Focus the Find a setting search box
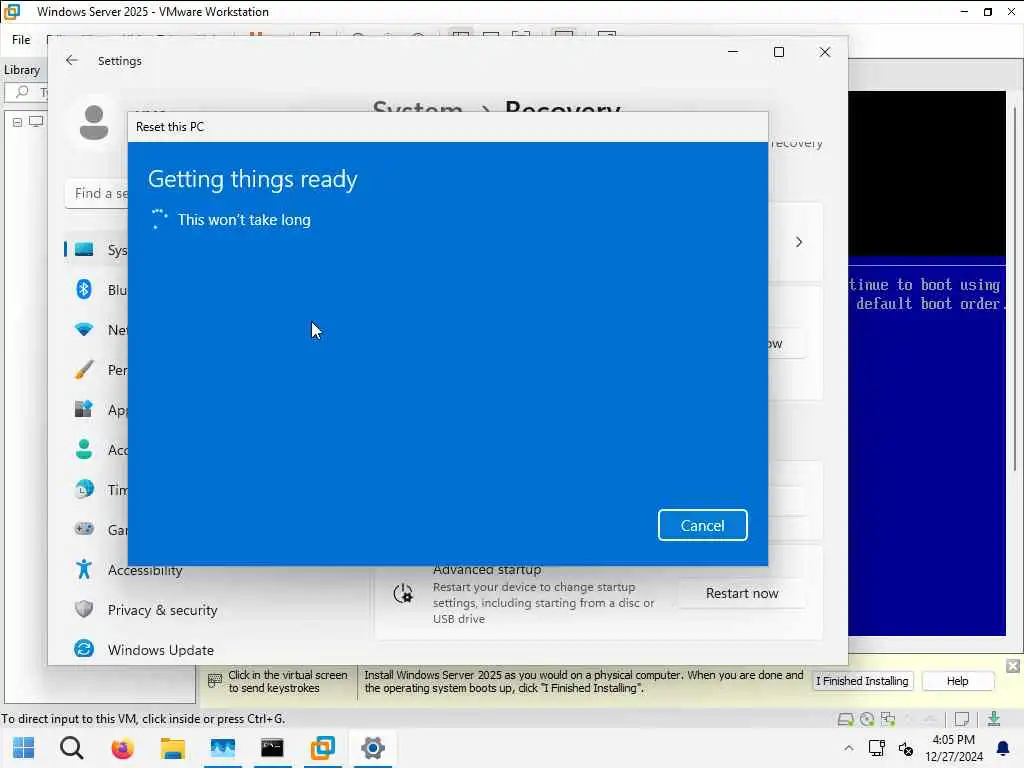Screen dimensions: 1024x768 pos(97,193)
